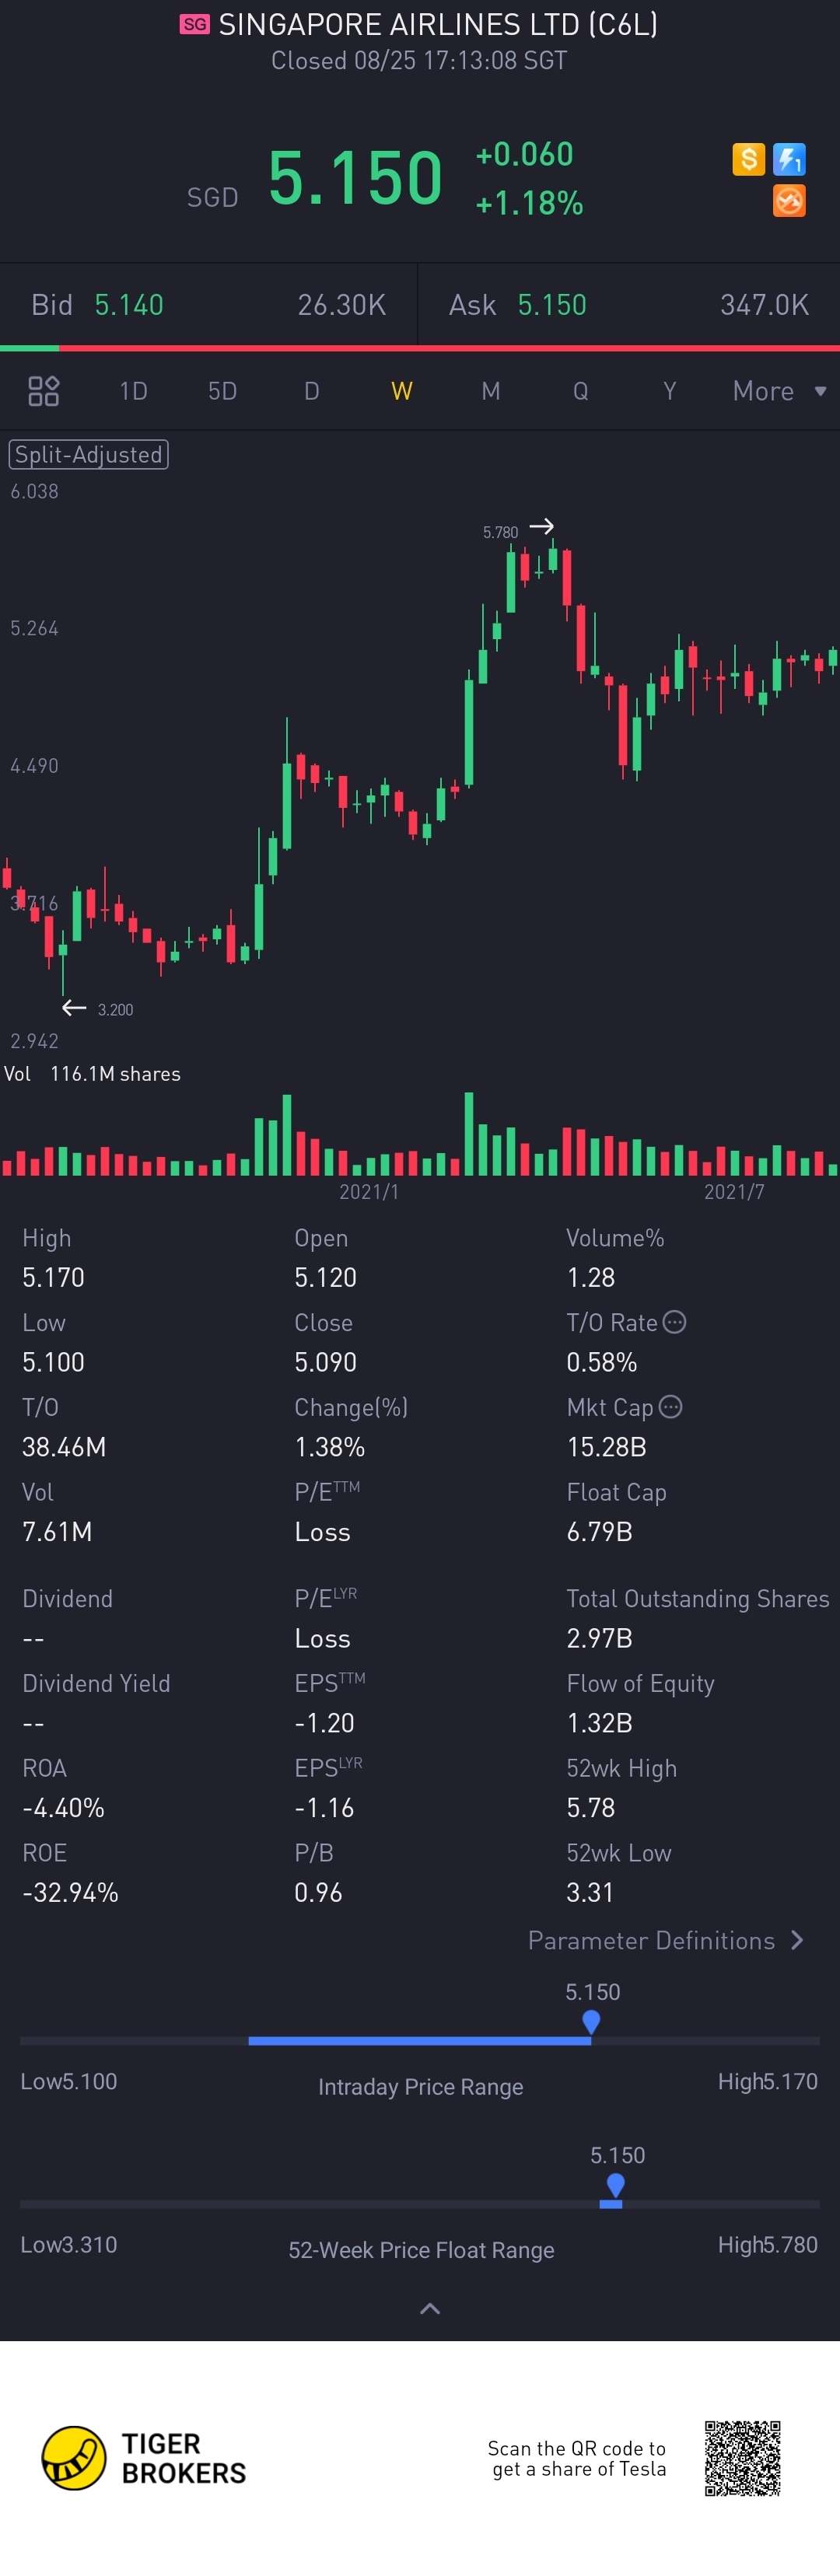The image size is (840, 2576).
Task: Switch chart to the 1D tab
Action: click(x=133, y=391)
